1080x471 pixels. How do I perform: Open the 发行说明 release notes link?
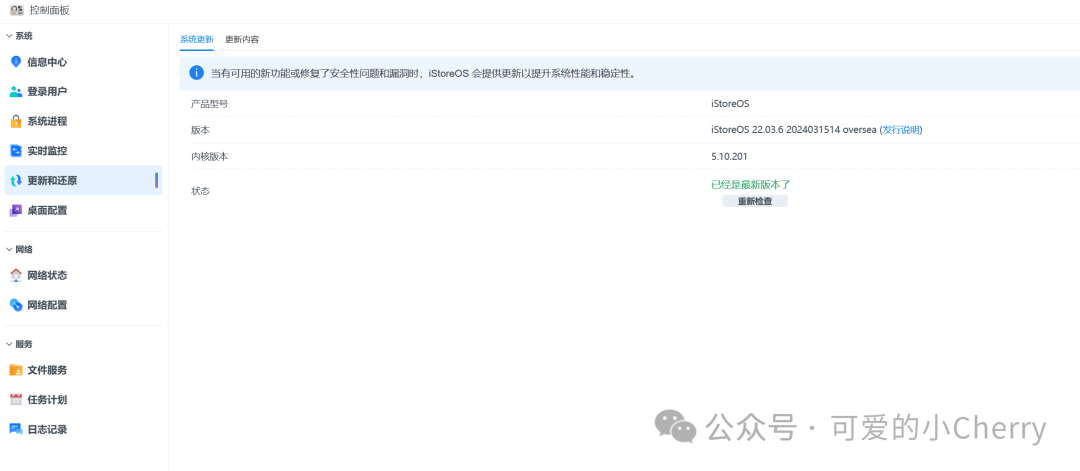pyautogui.click(x=902, y=130)
